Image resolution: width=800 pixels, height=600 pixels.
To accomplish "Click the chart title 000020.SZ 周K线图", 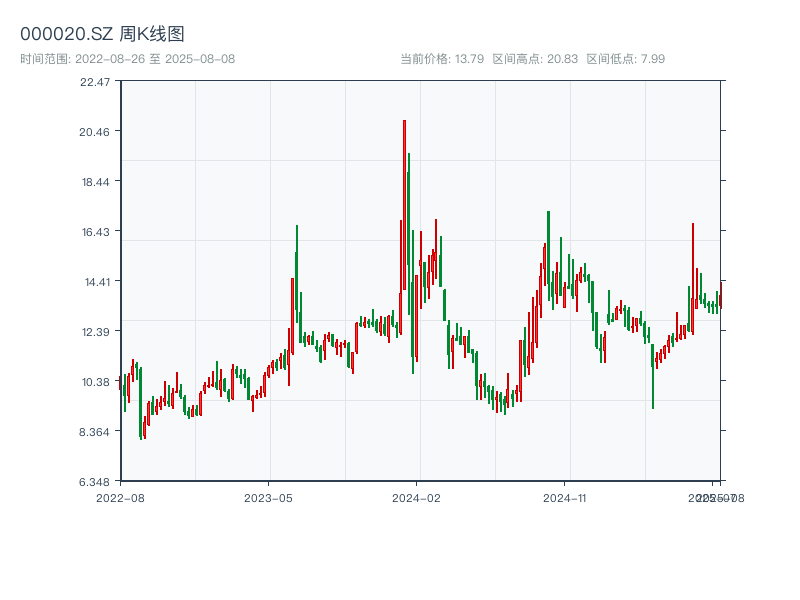I will click(102, 34).
